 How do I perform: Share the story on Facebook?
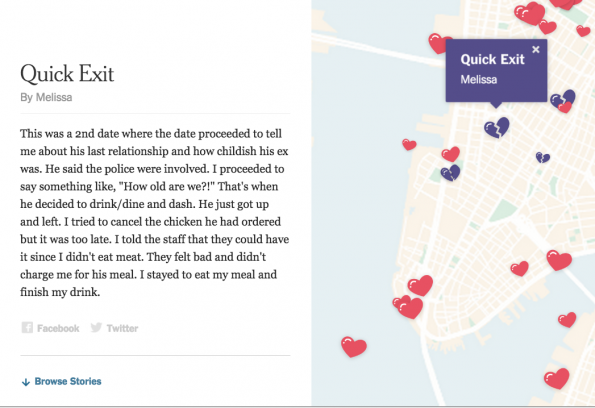(50, 328)
